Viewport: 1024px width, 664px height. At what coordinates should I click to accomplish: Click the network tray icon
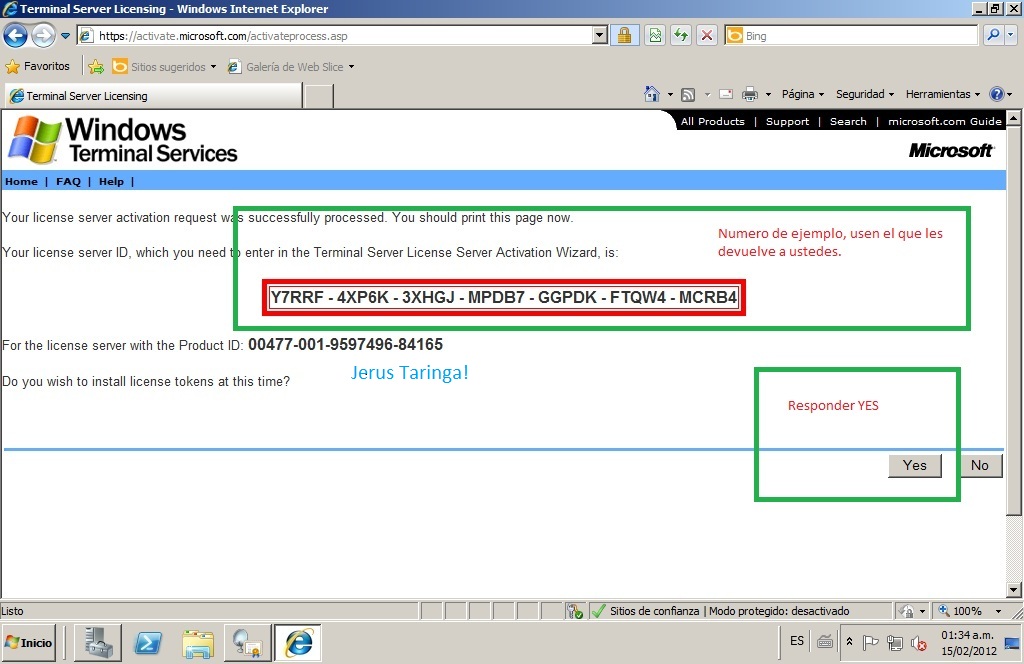click(895, 643)
